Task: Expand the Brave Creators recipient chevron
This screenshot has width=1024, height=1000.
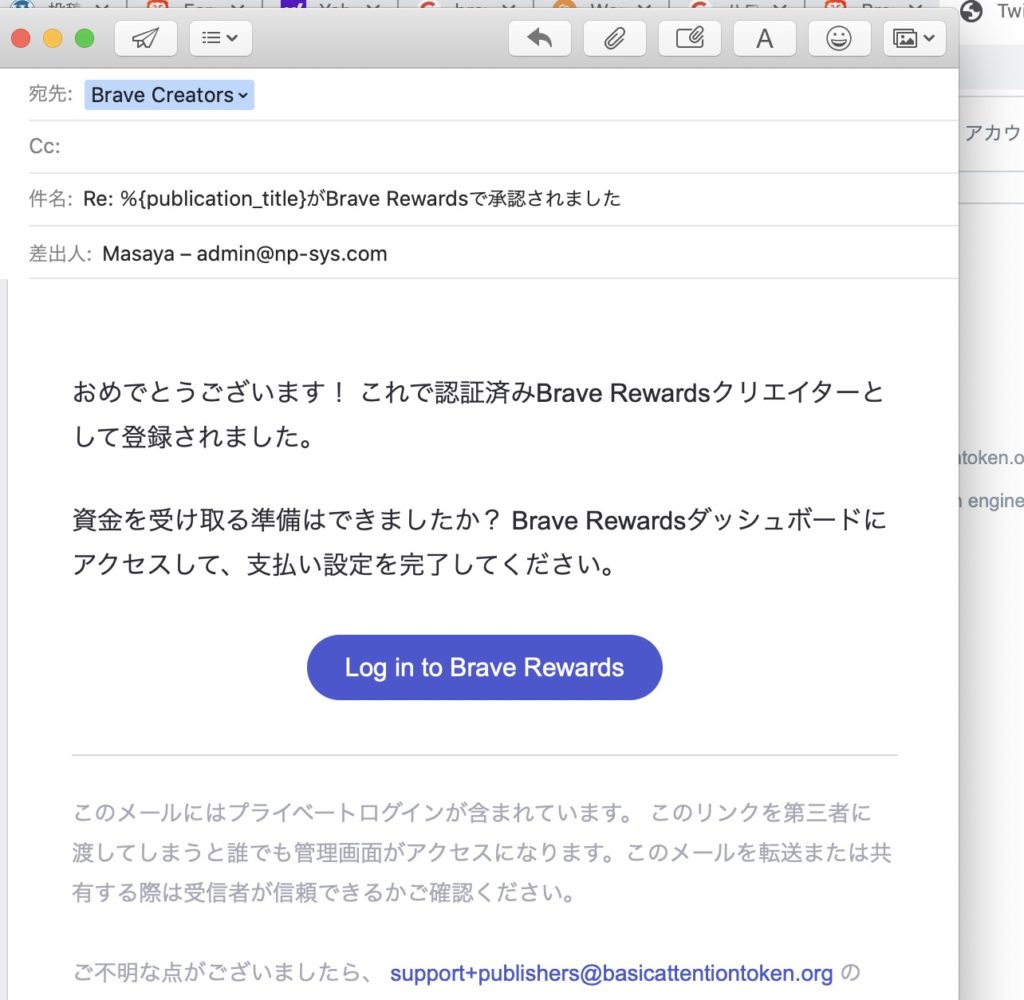Action: [243, 95]
